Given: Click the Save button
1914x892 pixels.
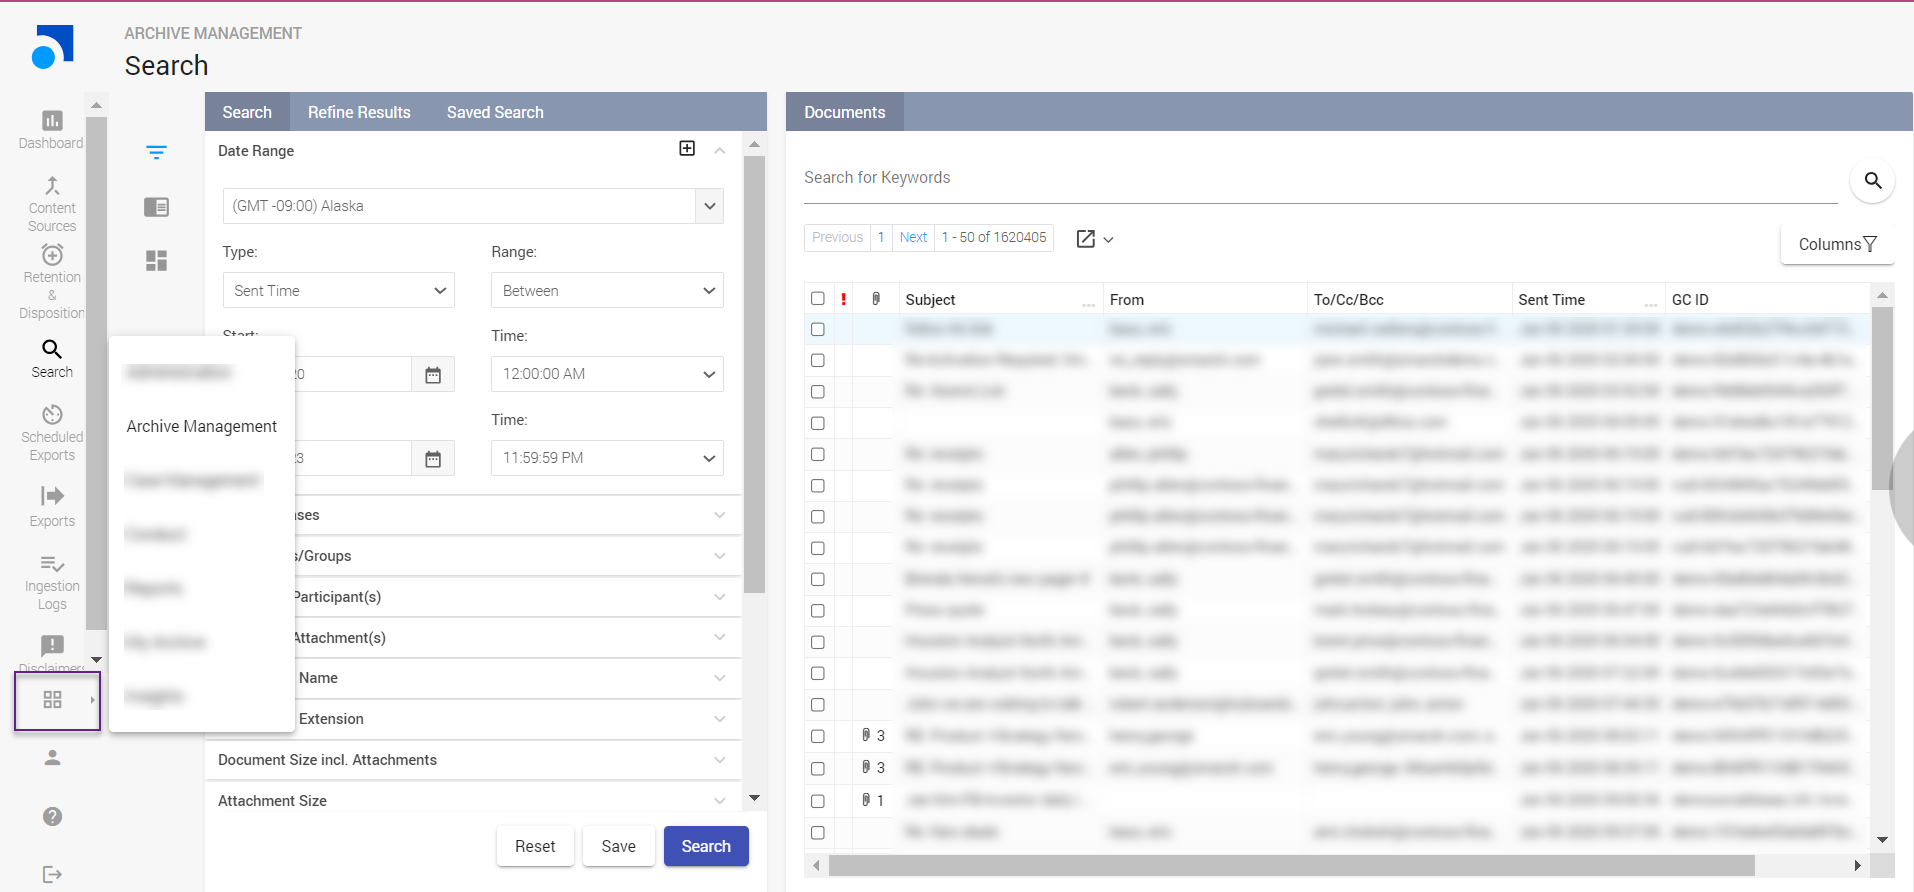Looking at the screenshot, I should point(618,846).
